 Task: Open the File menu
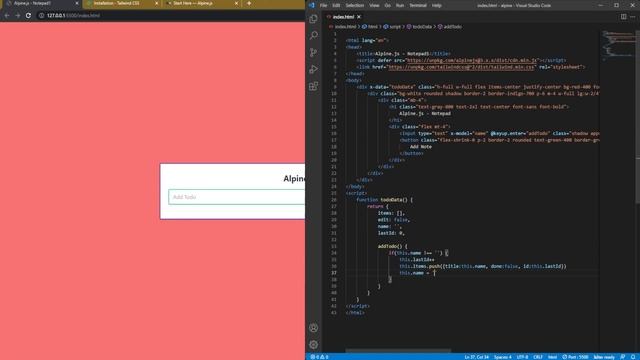tap(323, 5)
